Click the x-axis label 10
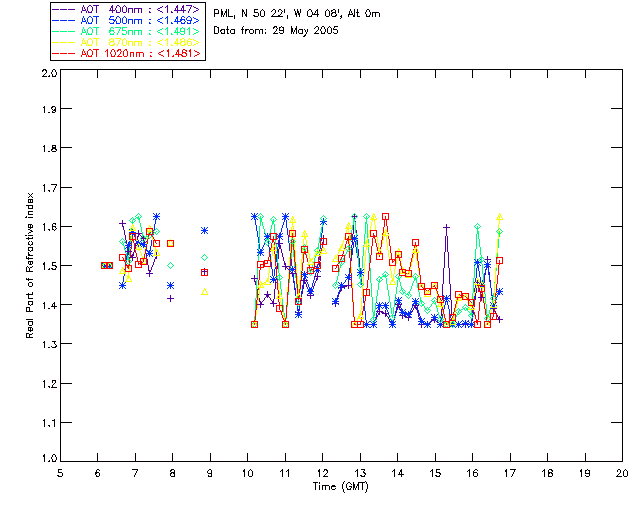Viewport: 640px width, 512px height. pos(247,473)
